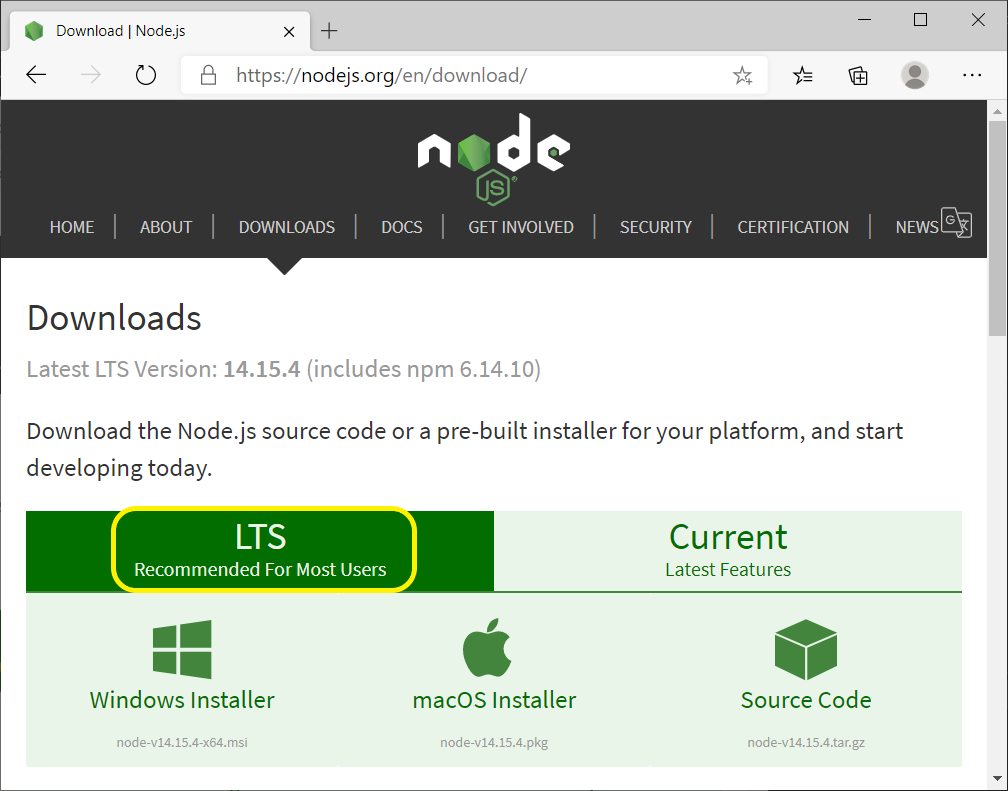Click the browser forward arrow
1008x791 pixels.
click(91, 75)
